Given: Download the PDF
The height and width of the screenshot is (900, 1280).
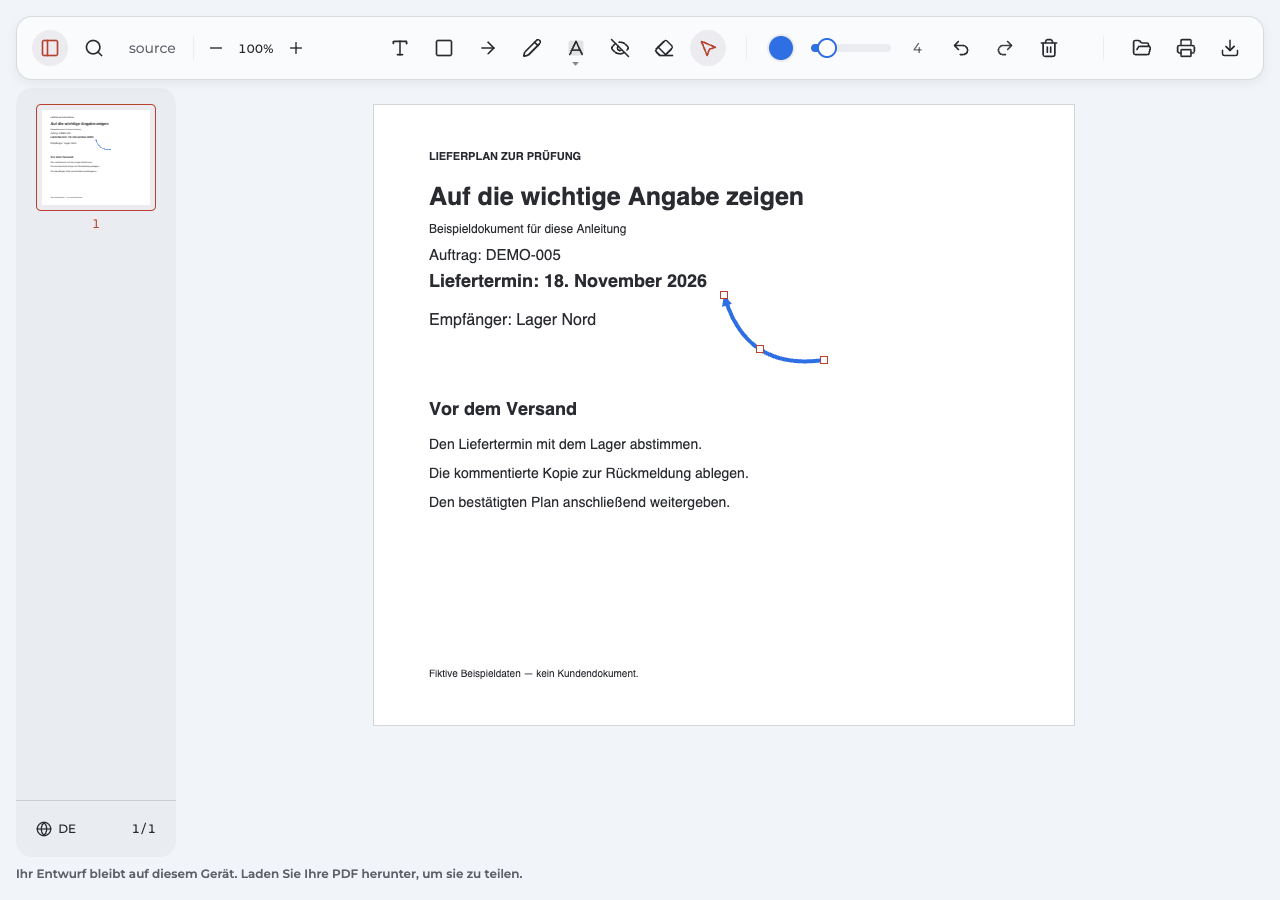Looking at the screenshot, I should (x=1230, y=48).
